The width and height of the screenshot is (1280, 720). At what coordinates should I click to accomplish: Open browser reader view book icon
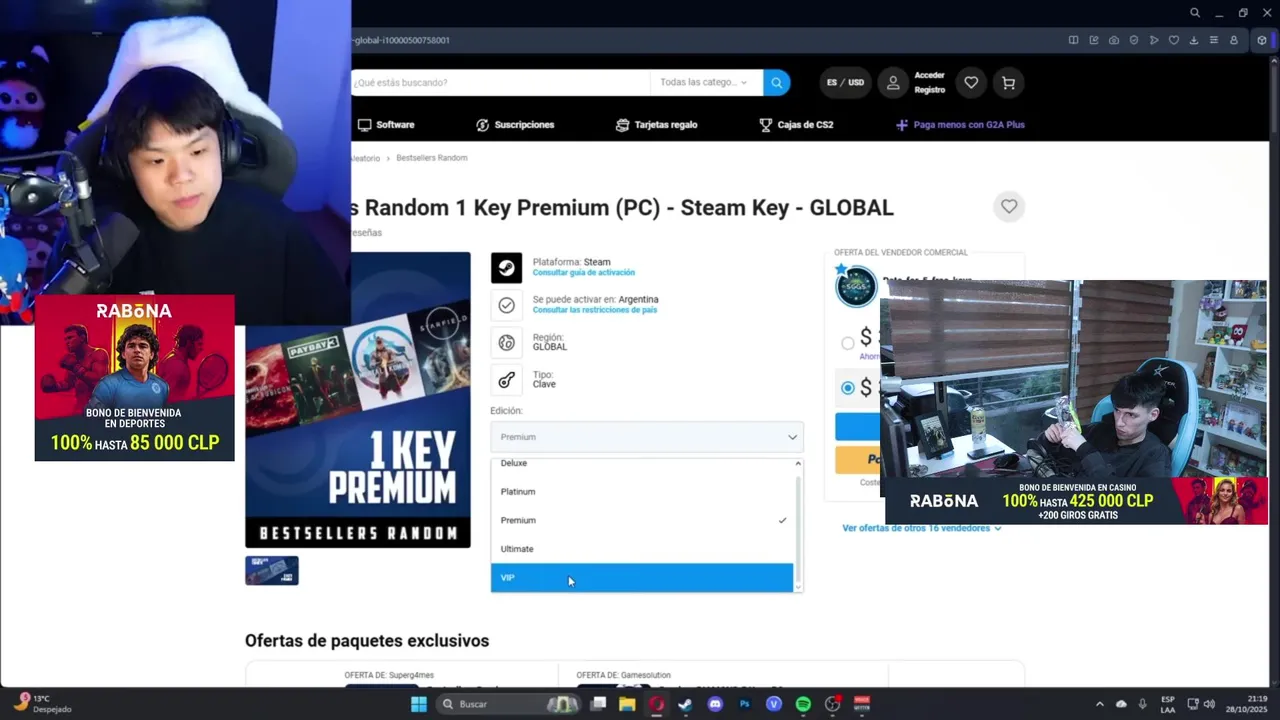pos(1073,40)
